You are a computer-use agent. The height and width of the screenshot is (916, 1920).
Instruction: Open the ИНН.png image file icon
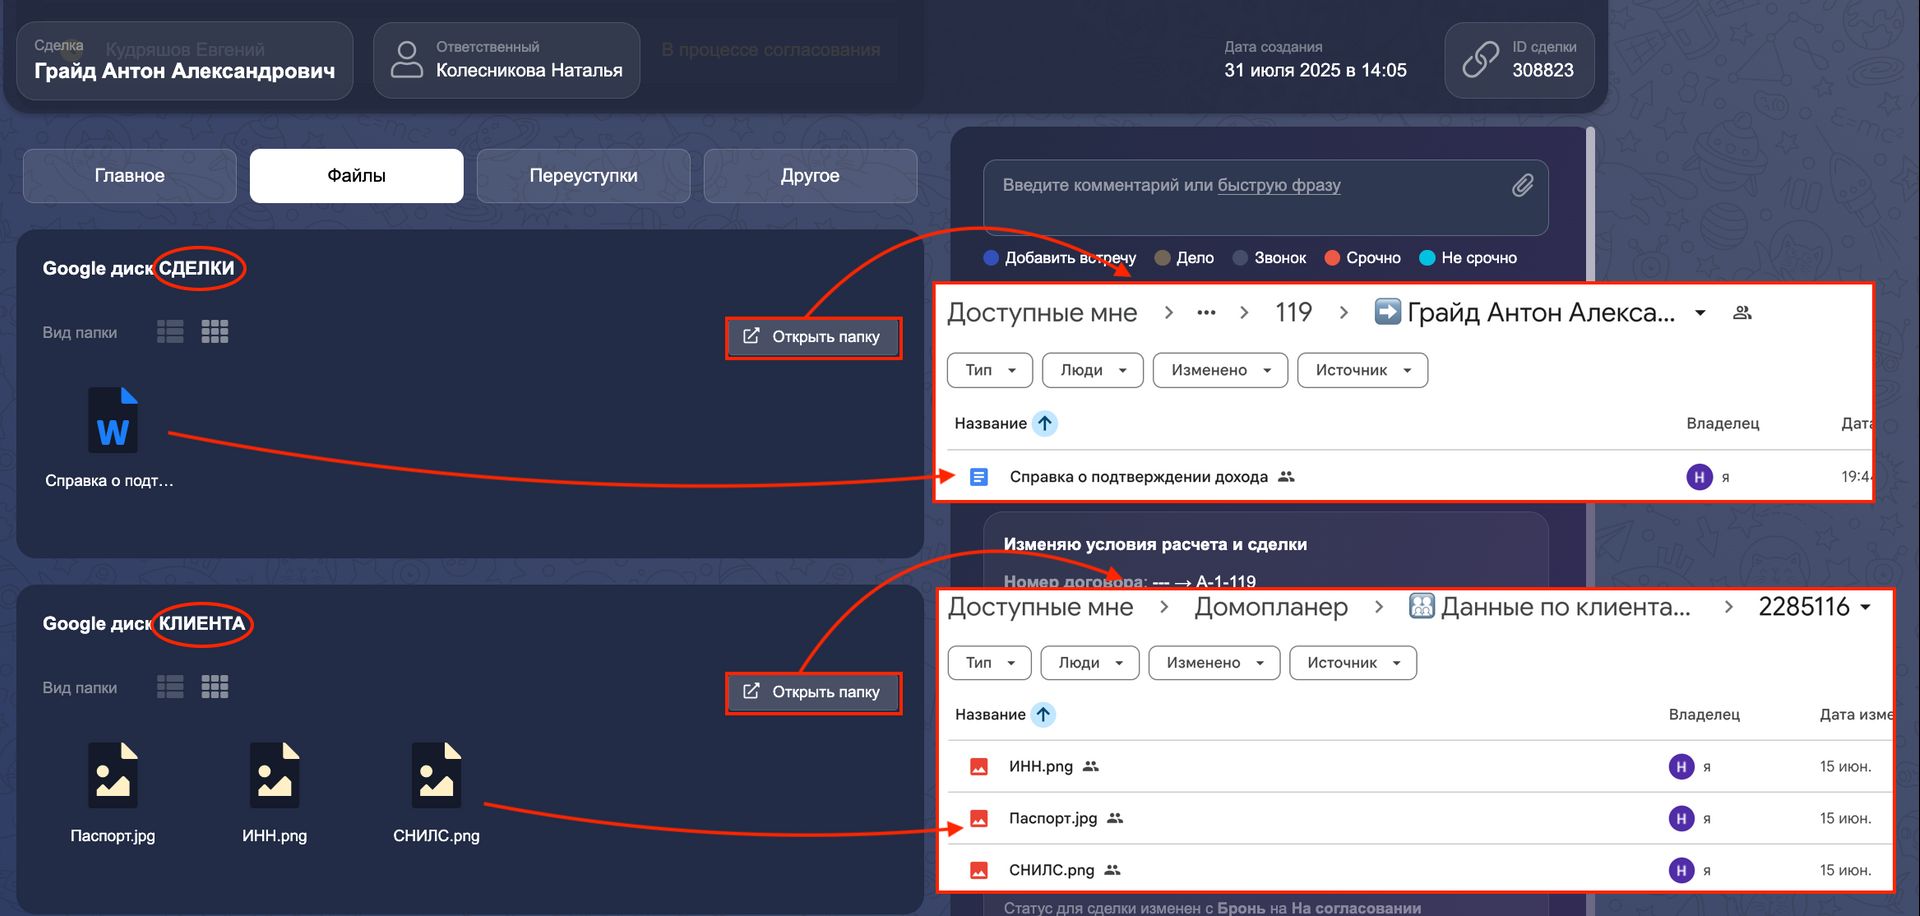click(x=274, y=775)
